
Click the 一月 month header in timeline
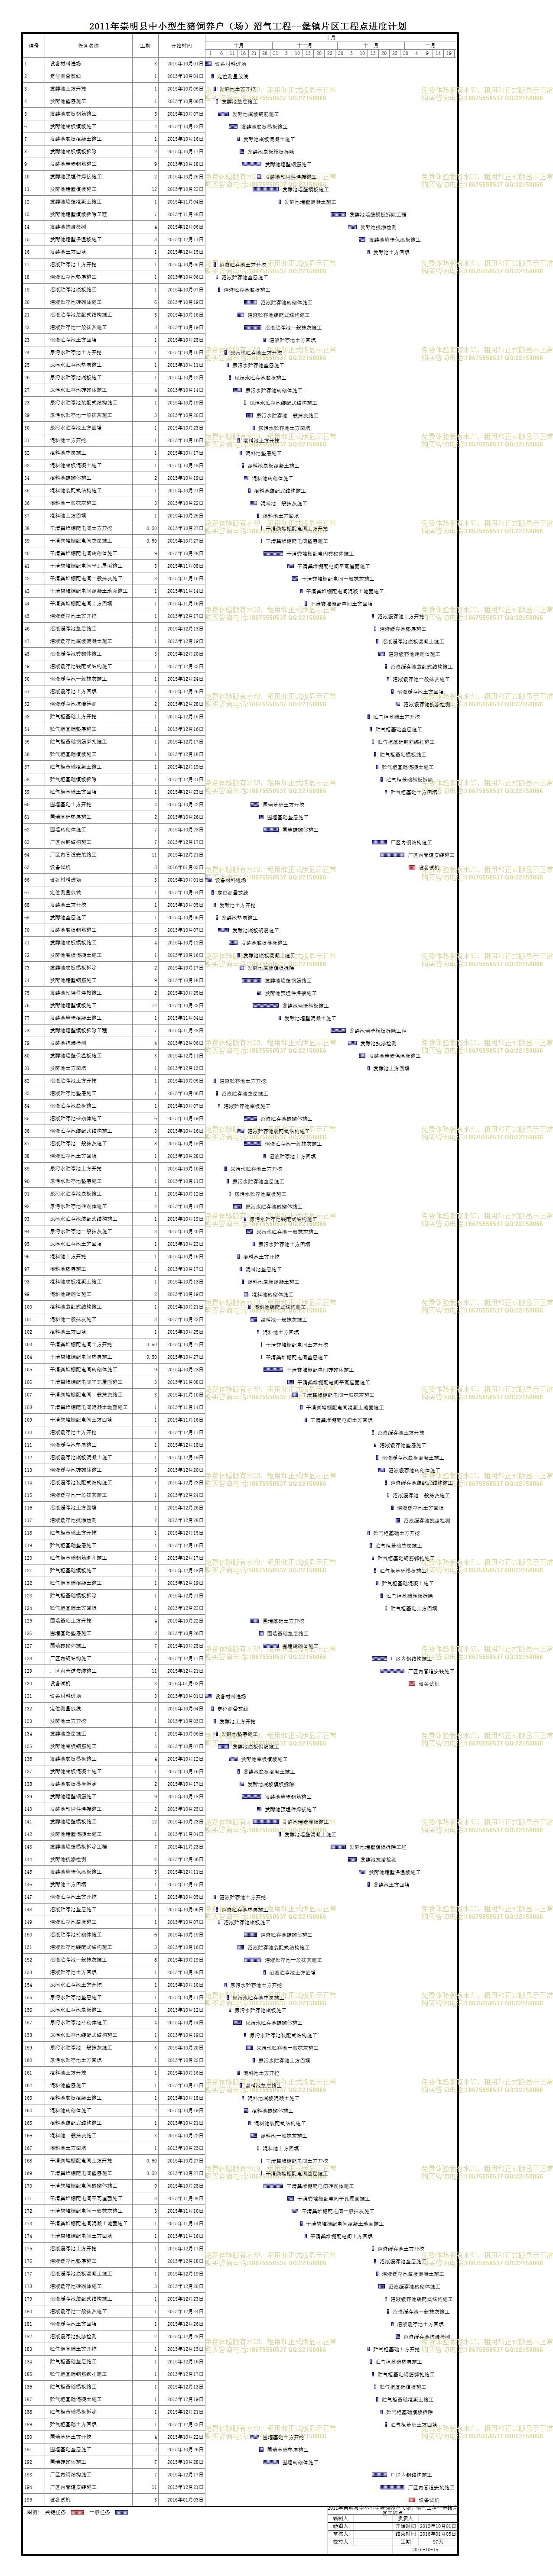[x=430, y=45]
